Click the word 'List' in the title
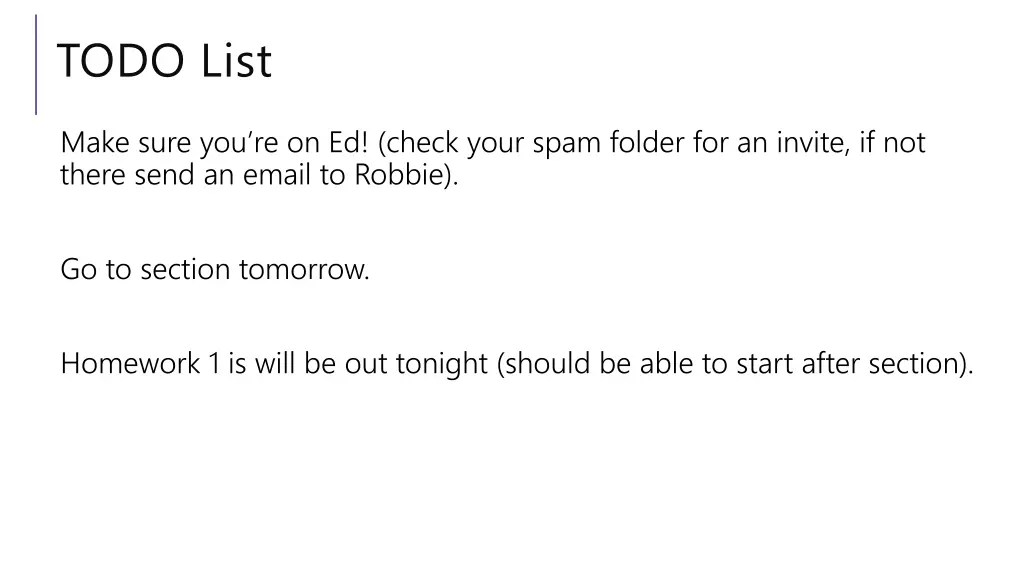The width and height of the screenshot is (1024, 576). pos(236,61)
